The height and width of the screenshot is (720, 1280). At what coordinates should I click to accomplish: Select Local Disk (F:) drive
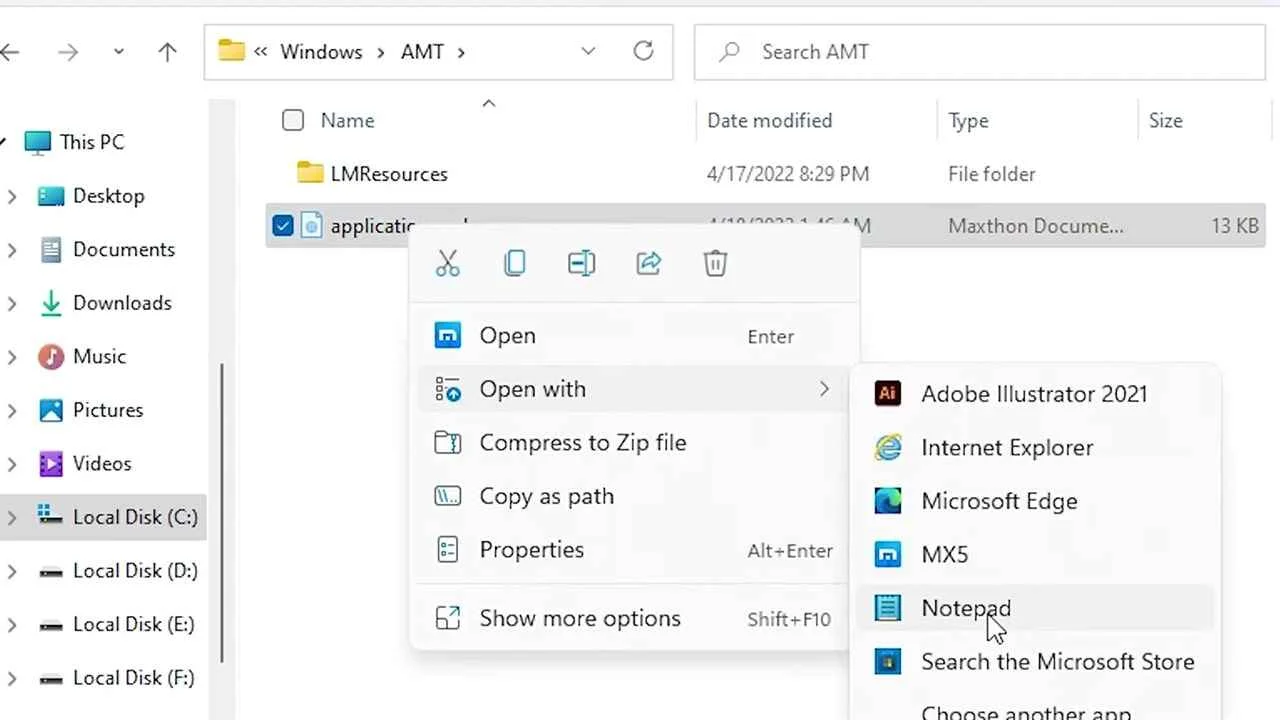click(133, 677)
